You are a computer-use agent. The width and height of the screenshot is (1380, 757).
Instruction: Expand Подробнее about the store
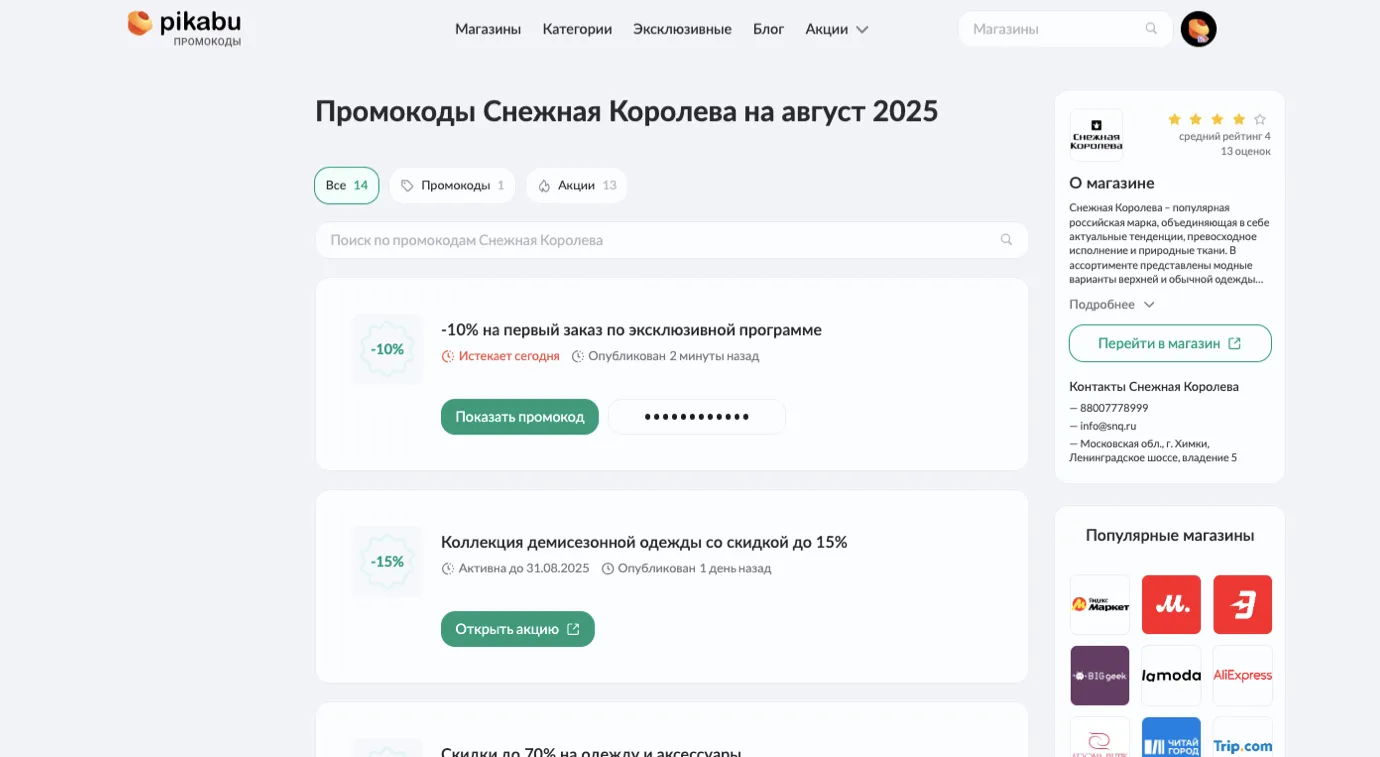pyautogui.click(x=1112, y=304)
